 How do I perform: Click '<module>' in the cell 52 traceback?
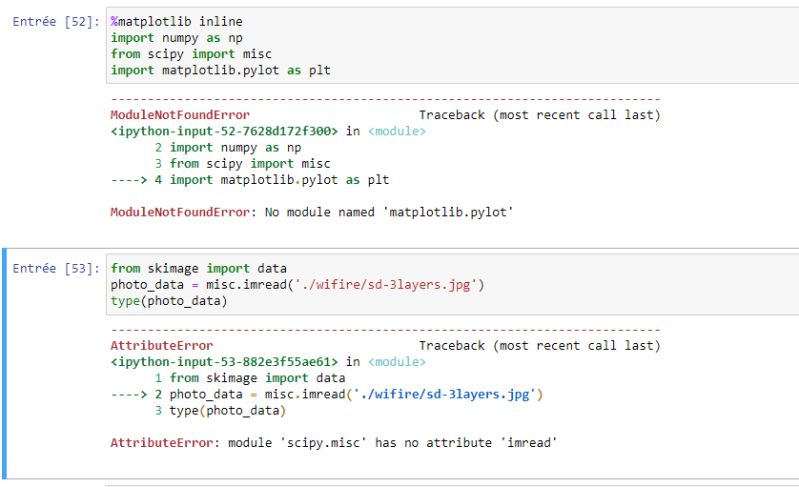396,131
